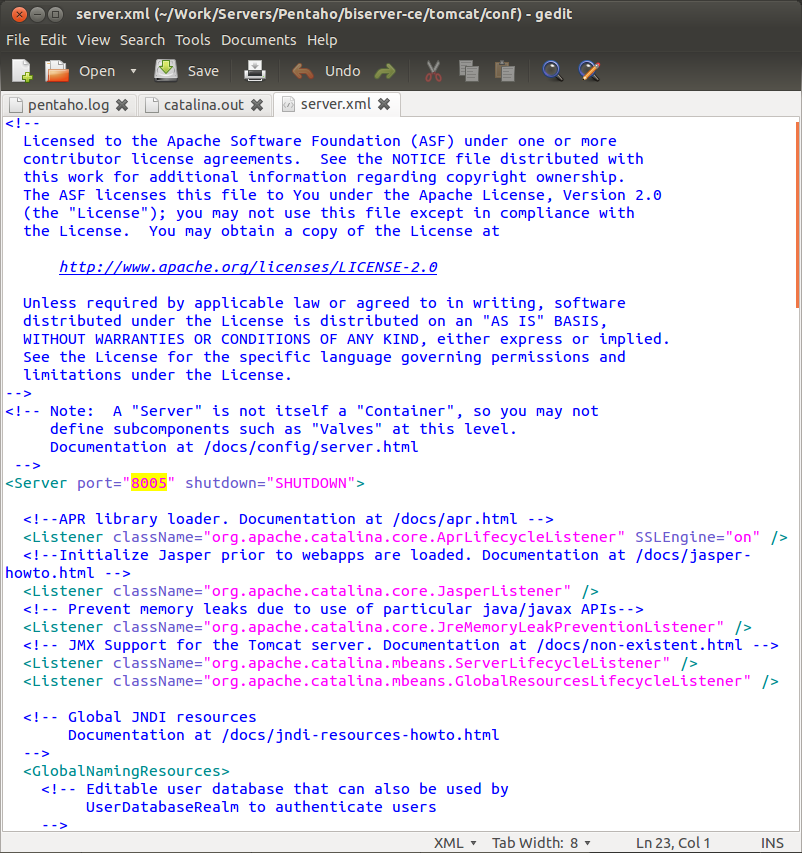Close the pentaho.log tab
This screenshot has width=802, height=853.
(x=122, y=105)
